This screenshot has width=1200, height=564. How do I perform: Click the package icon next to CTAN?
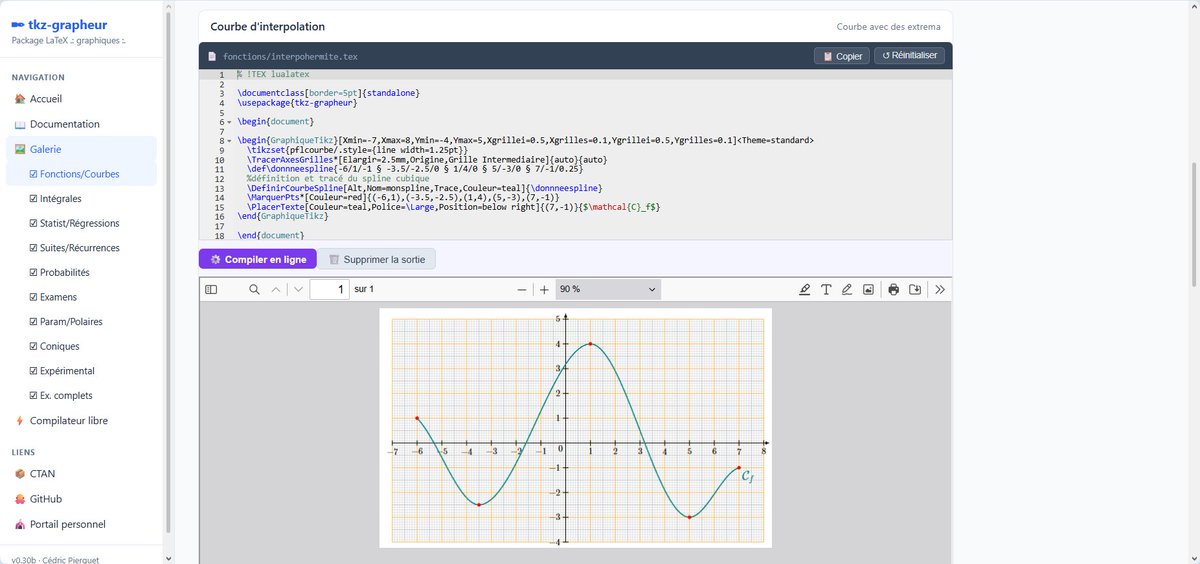(x=20, y=474)
